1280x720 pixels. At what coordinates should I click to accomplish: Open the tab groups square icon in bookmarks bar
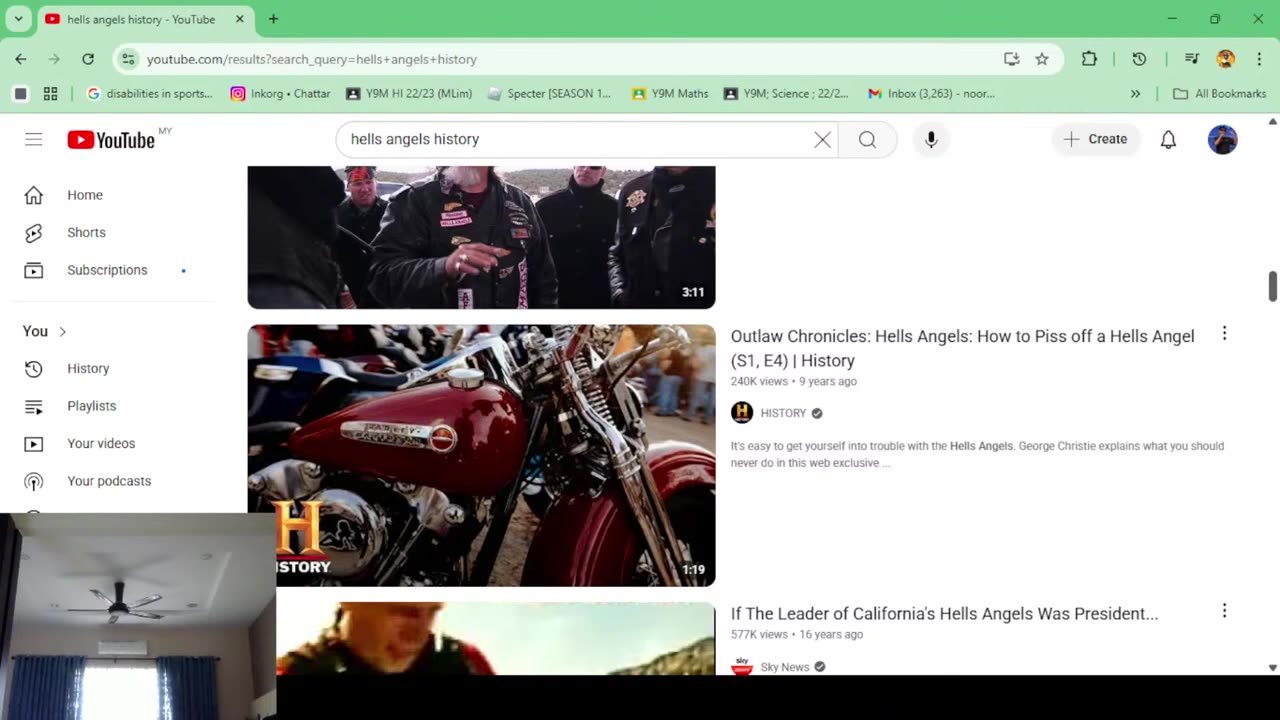20,94
